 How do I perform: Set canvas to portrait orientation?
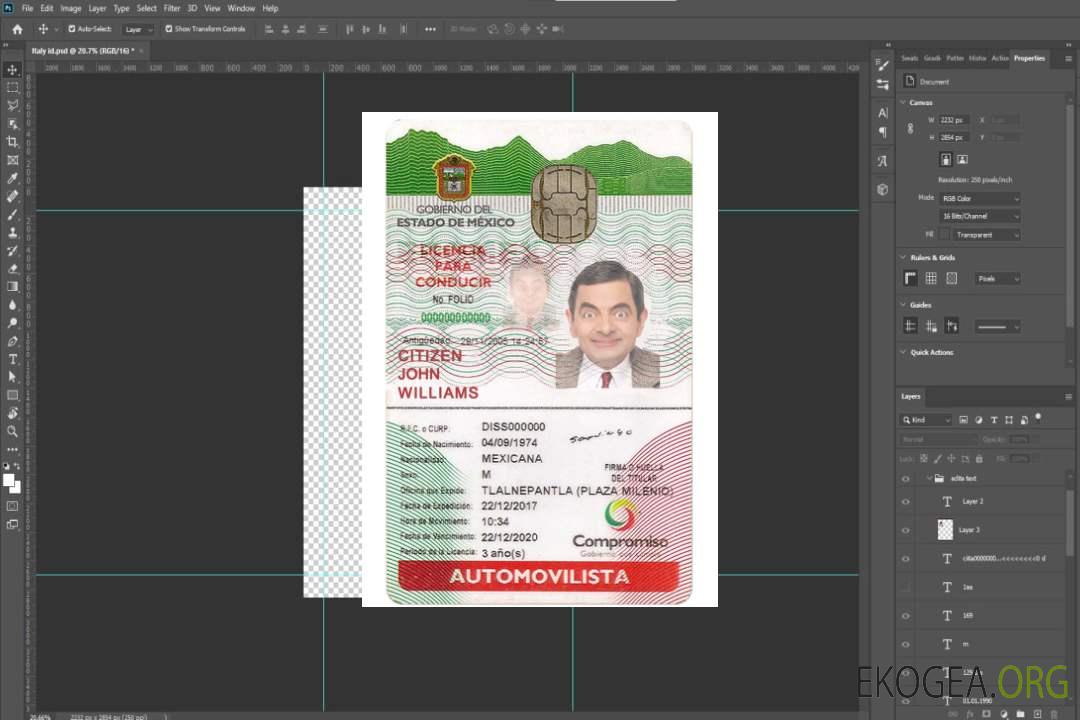click(x=946, y=160)
